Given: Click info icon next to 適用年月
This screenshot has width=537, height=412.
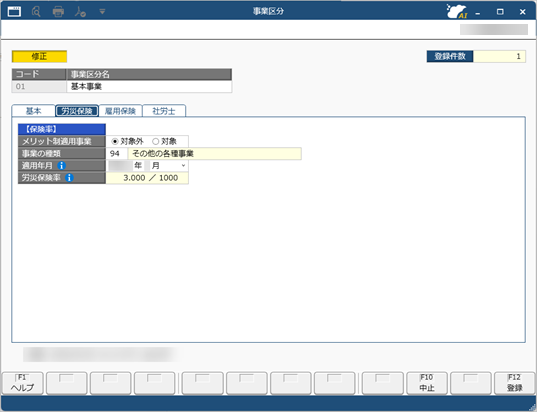Looking at the screenshot, I should pyautogui.click(x=62, y=166).
